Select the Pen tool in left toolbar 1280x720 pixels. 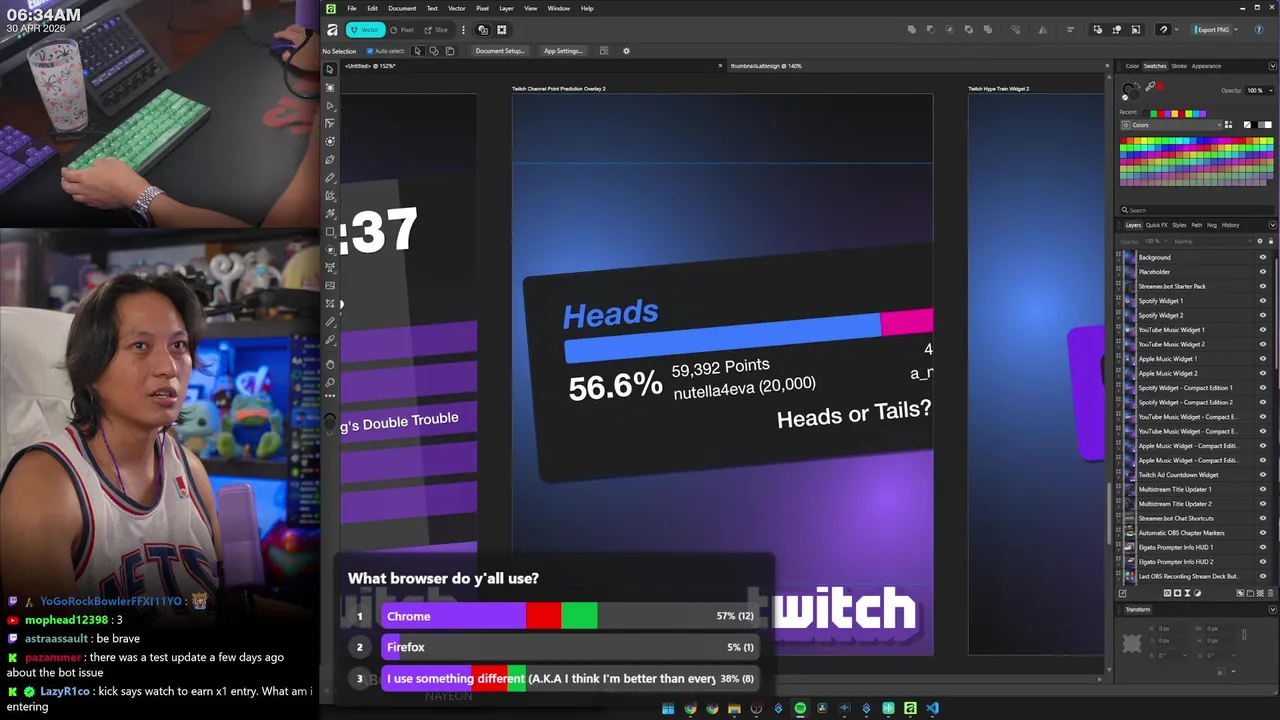[x=330, y=159]
